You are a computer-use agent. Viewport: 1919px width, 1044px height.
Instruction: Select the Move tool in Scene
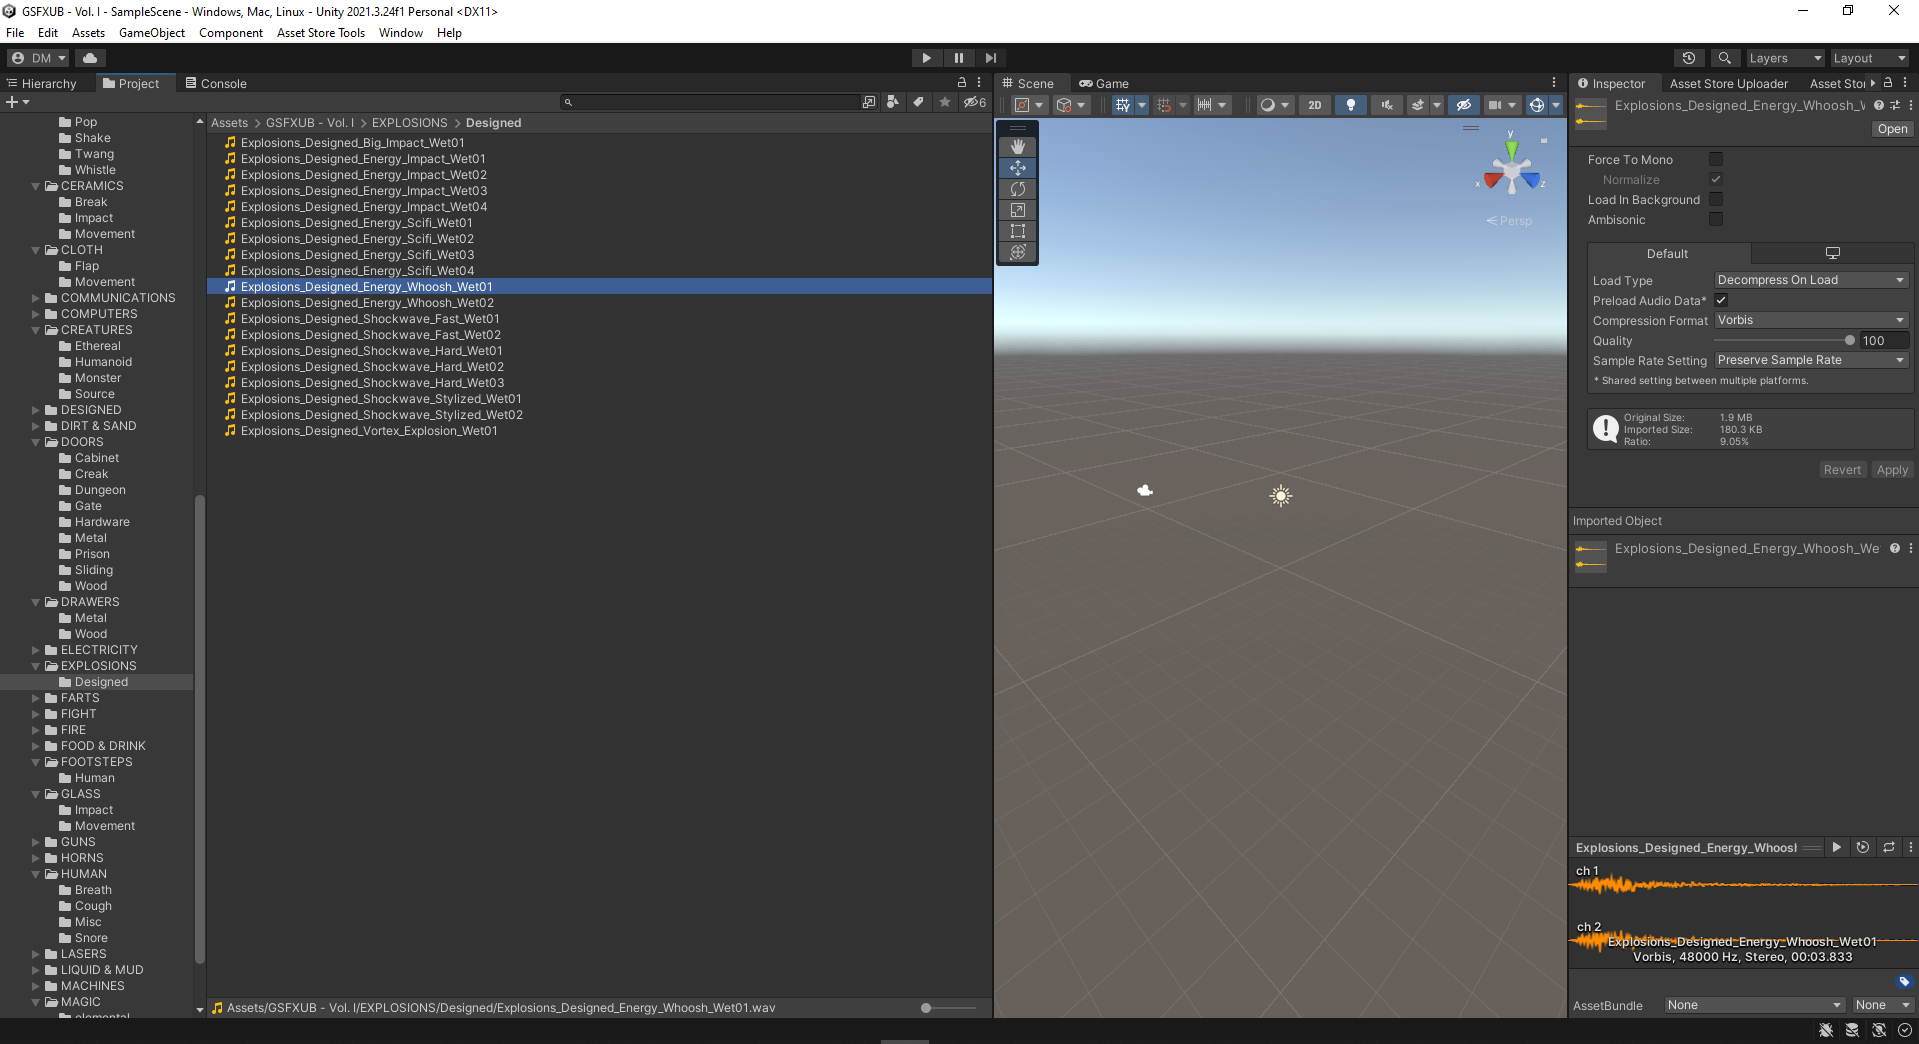pos(1018,168)
